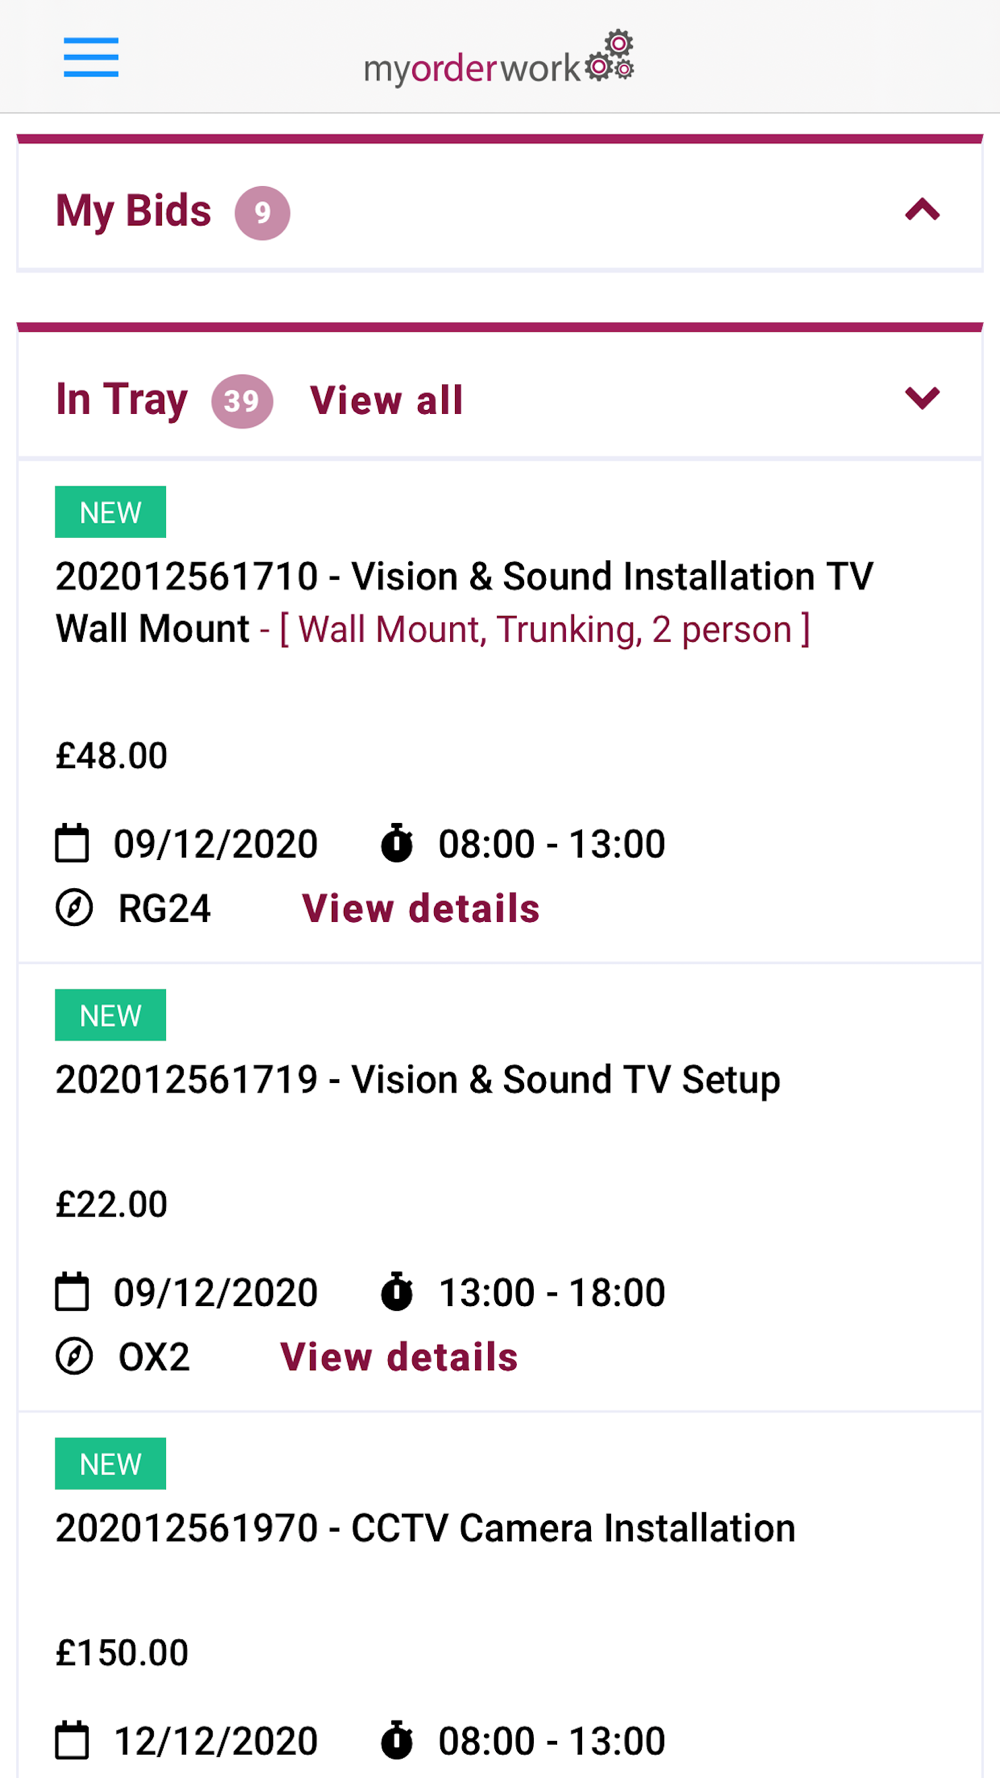Select the My Bids heading
The image size is (1000, 1778).
(134, 211)
